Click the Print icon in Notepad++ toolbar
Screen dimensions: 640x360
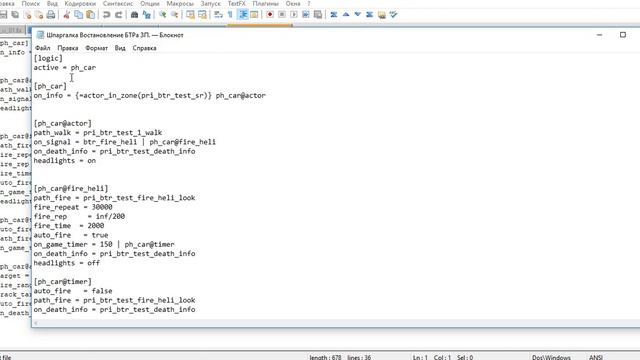[51, 15]
